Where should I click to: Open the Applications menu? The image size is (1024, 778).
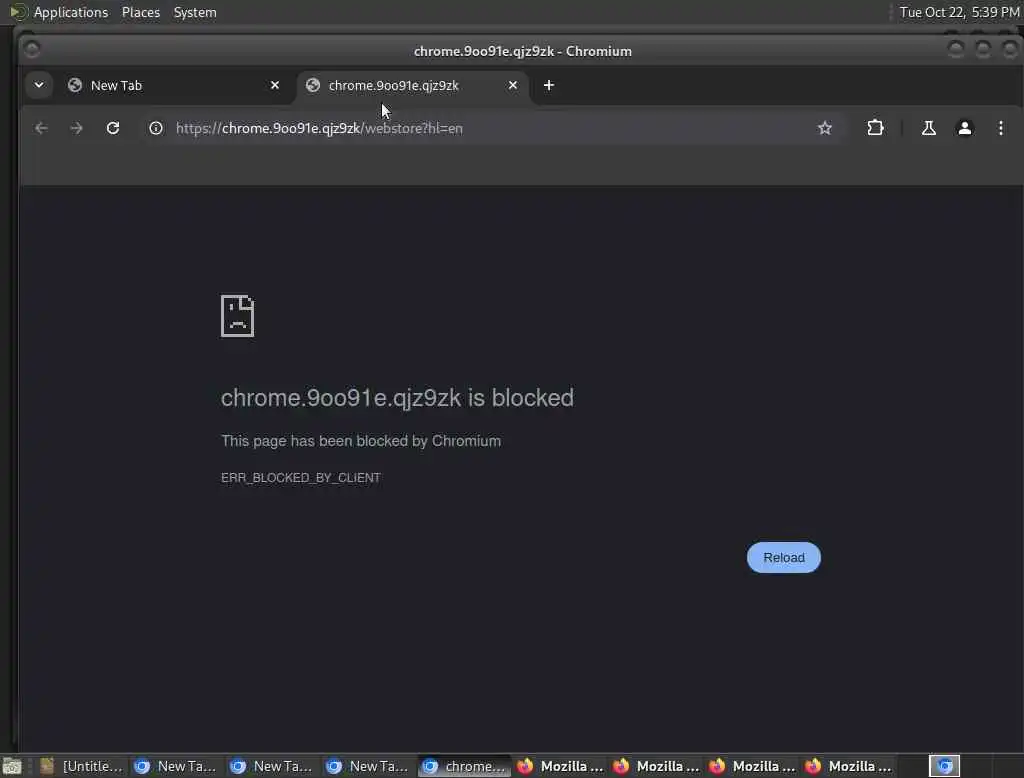point(71,12)
